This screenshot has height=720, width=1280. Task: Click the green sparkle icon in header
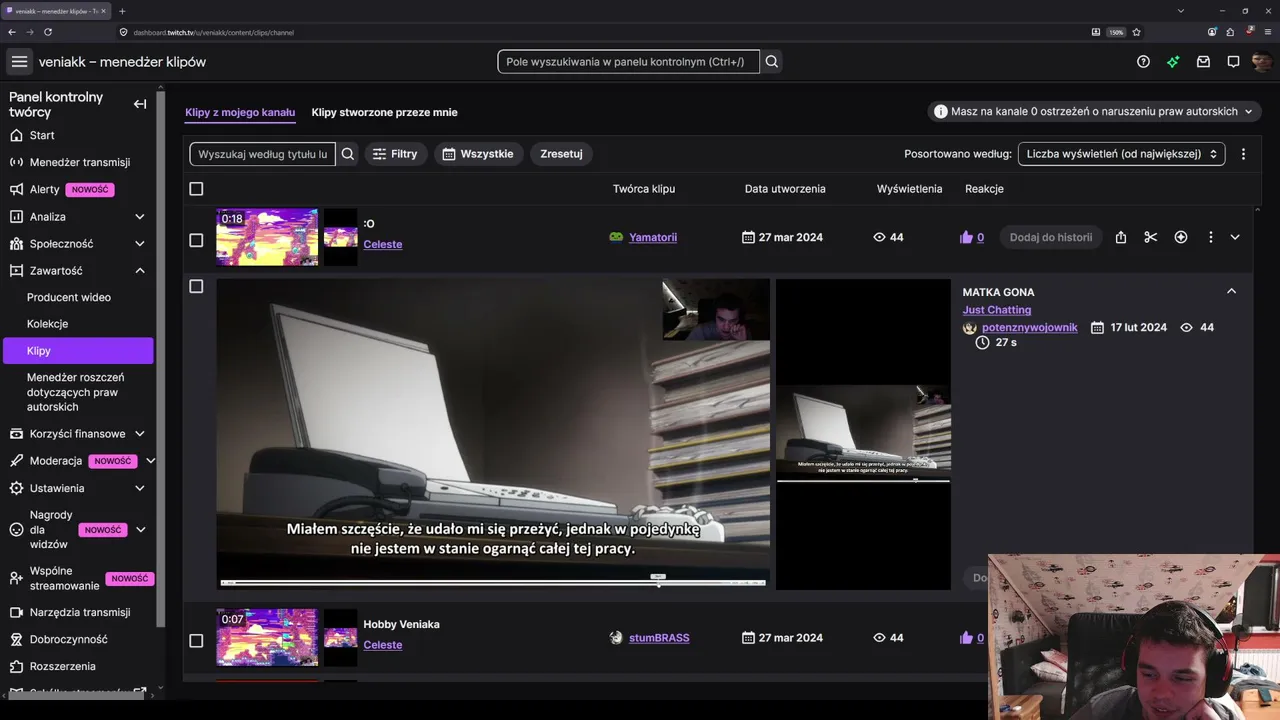coord(1173,62)
